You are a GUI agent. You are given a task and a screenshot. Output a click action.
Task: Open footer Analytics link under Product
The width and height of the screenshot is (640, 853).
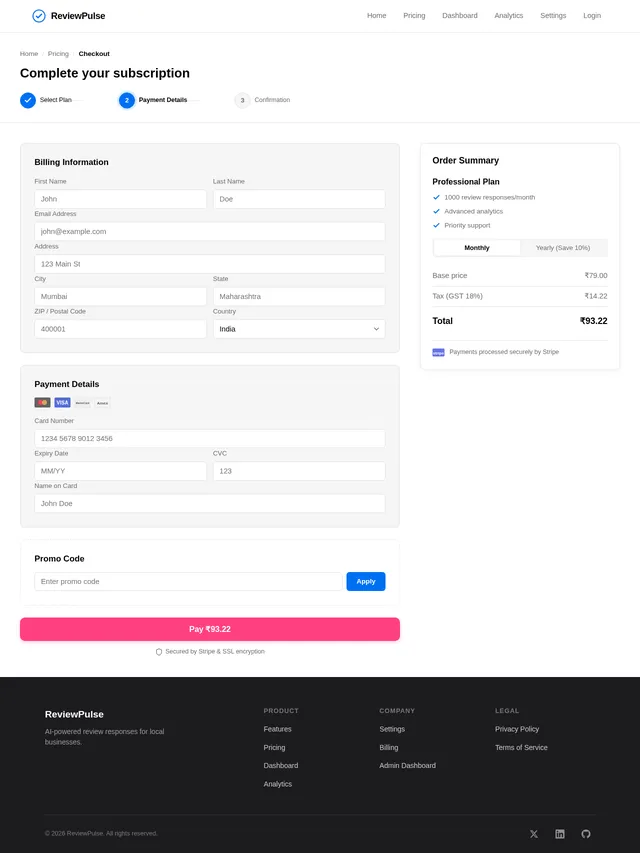click(278, 784)
